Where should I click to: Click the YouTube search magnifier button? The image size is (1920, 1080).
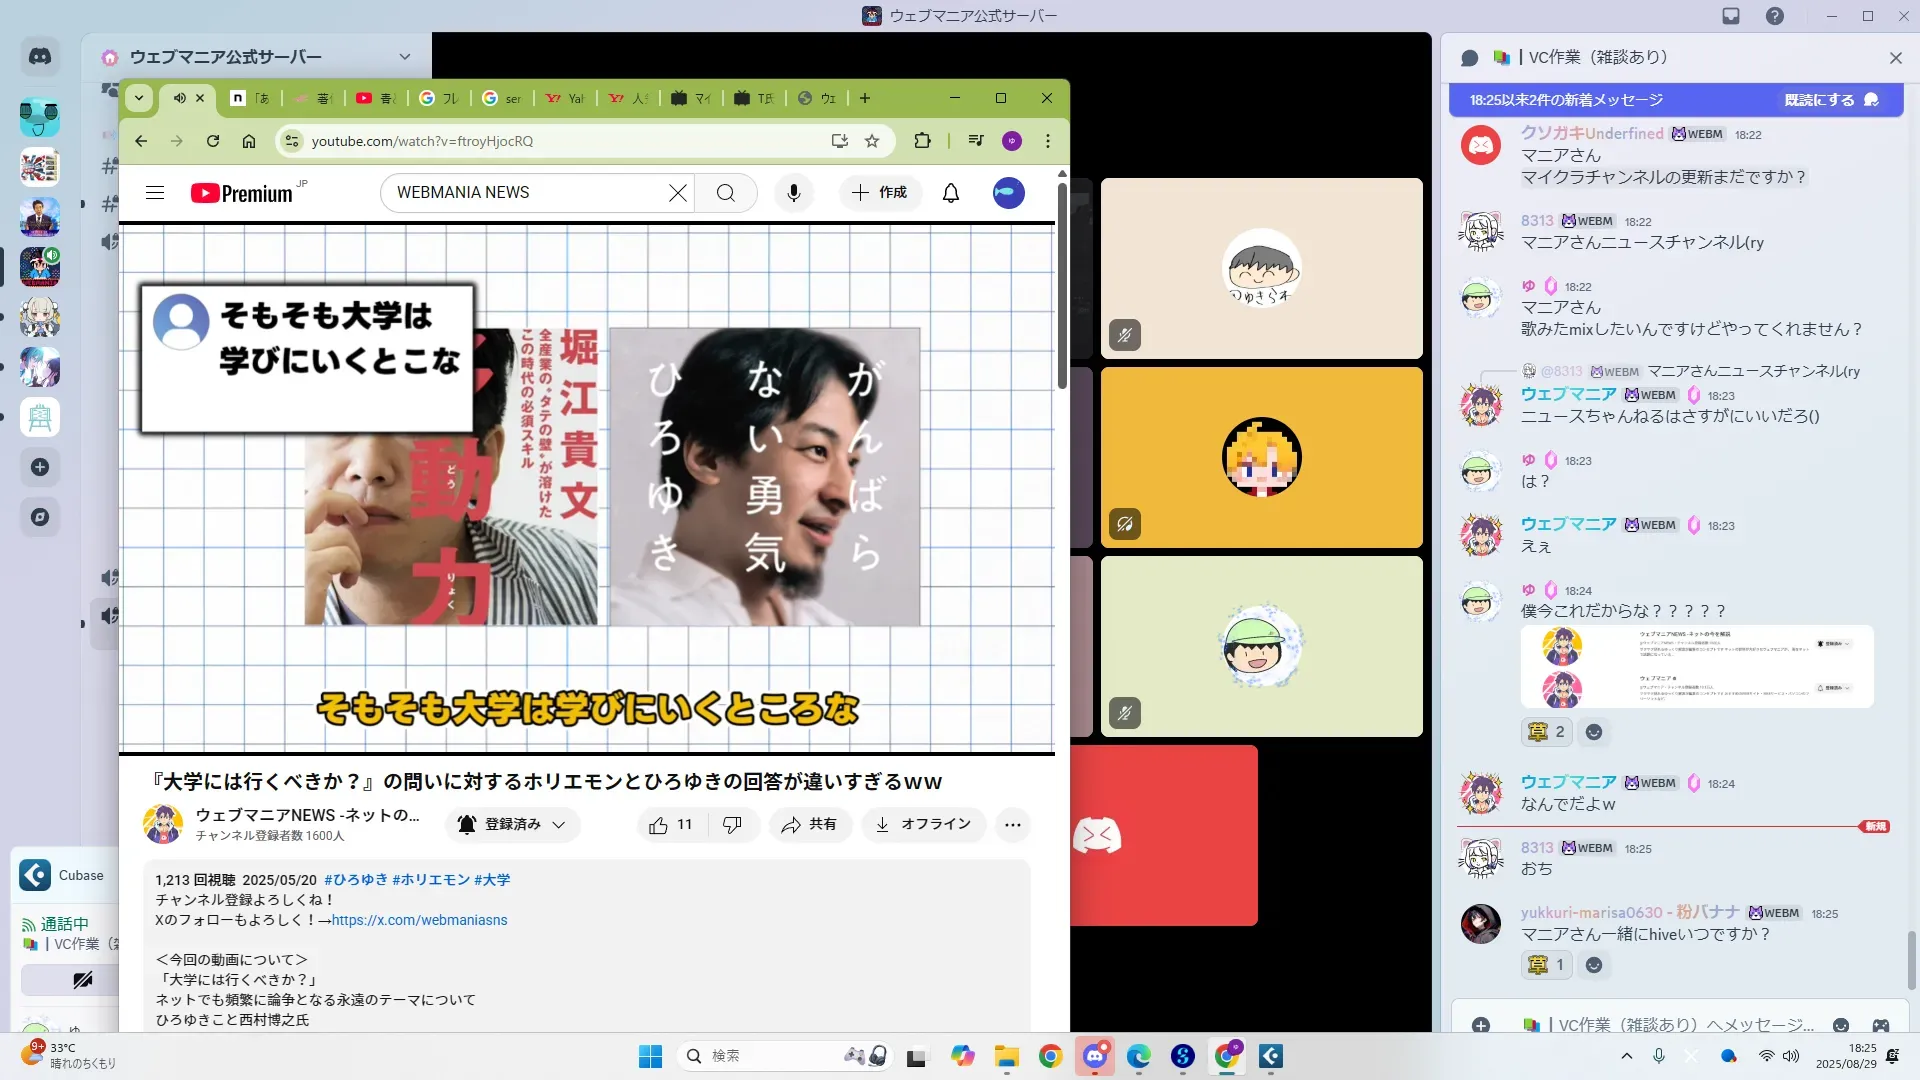tap(726, 193)
